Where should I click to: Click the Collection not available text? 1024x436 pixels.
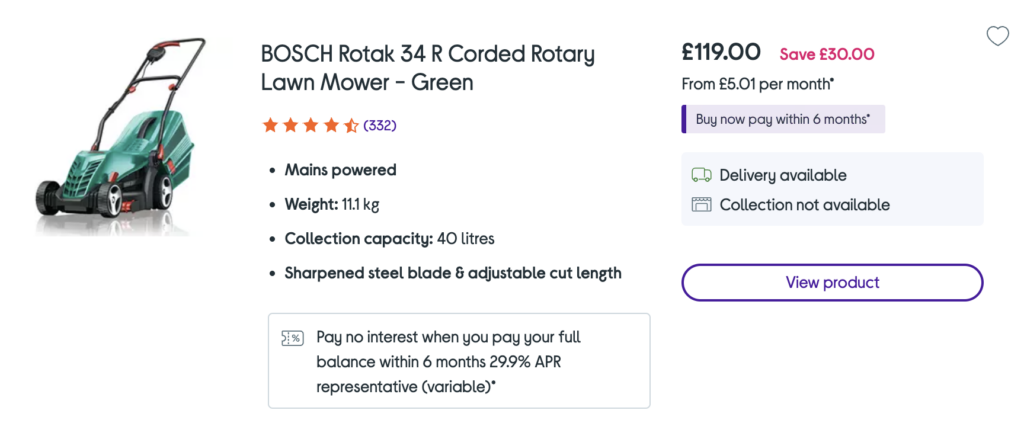click(x=804, y=205)
